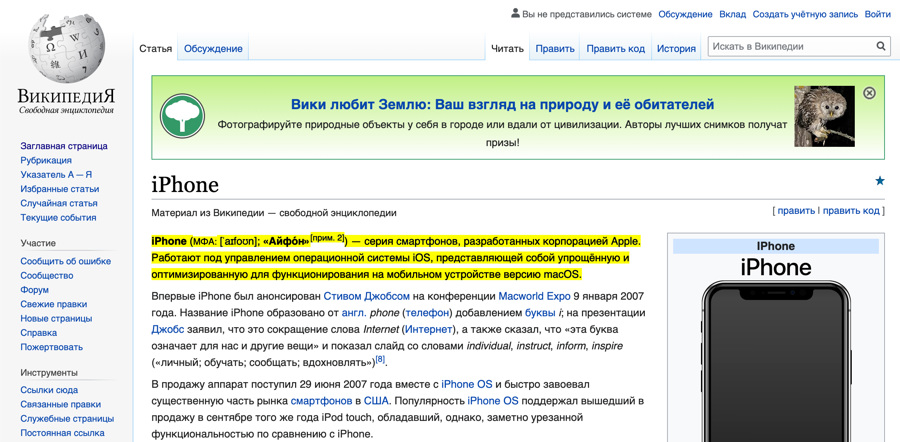Click the search magnifier icon
Viewport: 900px width, 442px height.
coord(880,46)
